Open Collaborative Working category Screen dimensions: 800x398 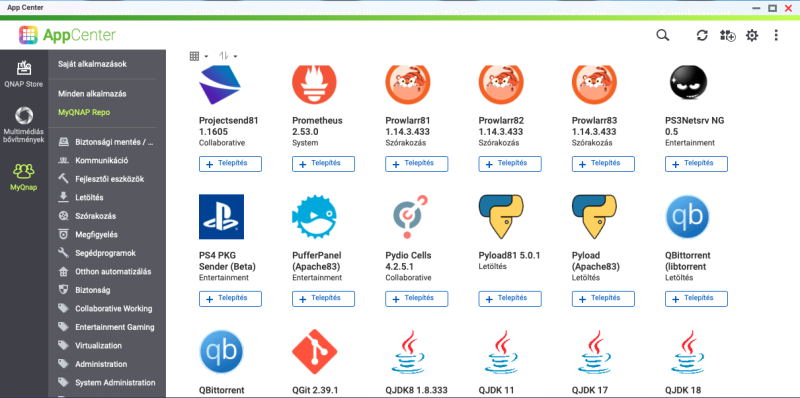tap(106, 309)
